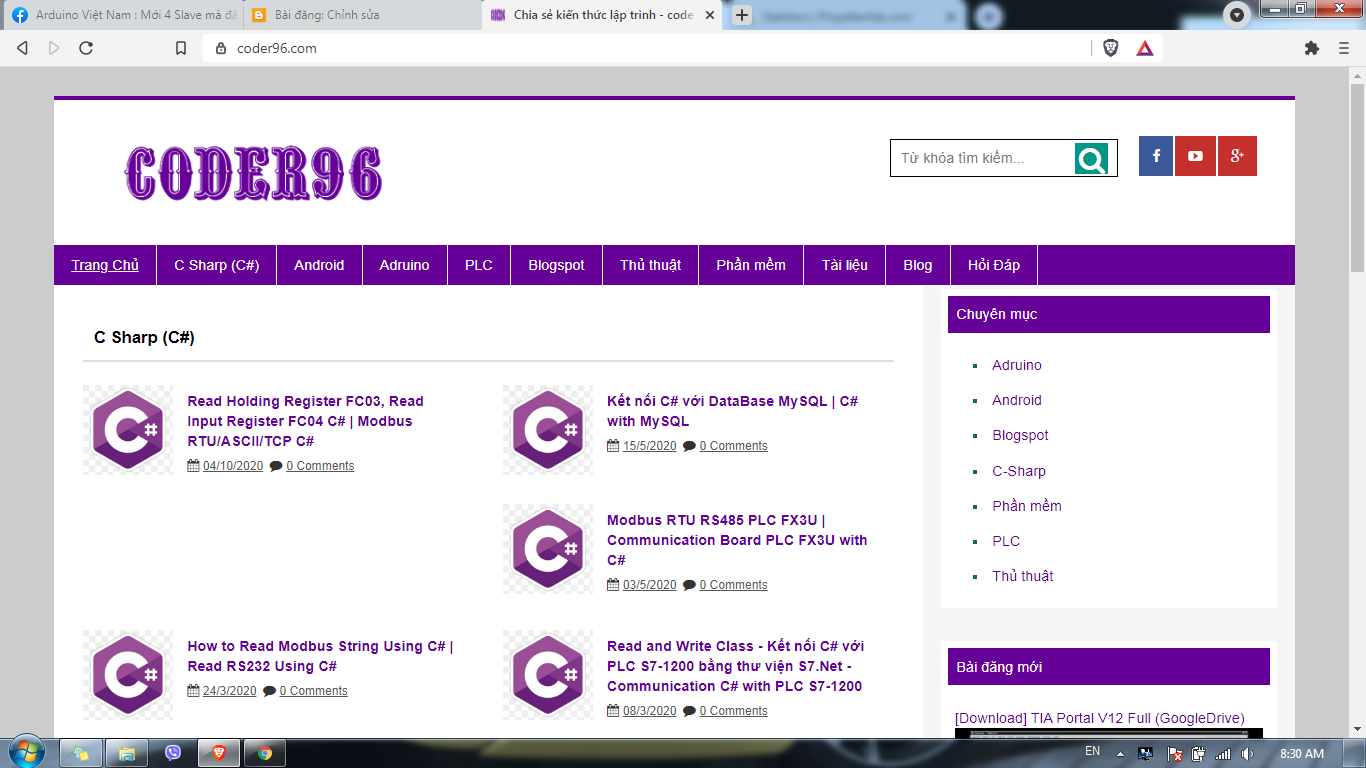The height and width of the screenshot is (768, 1366).
Task: Click the 04/10/2020 date link
Action: 233,466
